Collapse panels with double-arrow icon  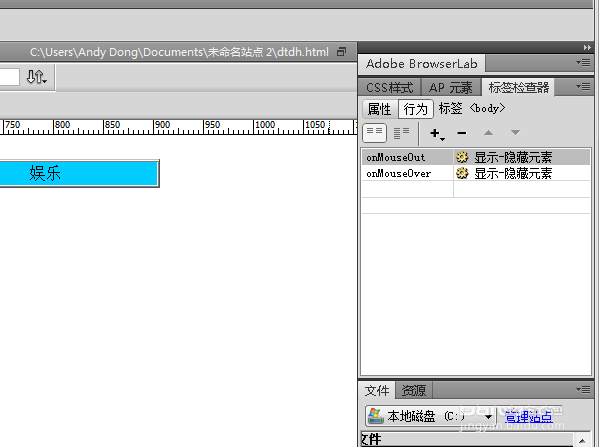587,47
